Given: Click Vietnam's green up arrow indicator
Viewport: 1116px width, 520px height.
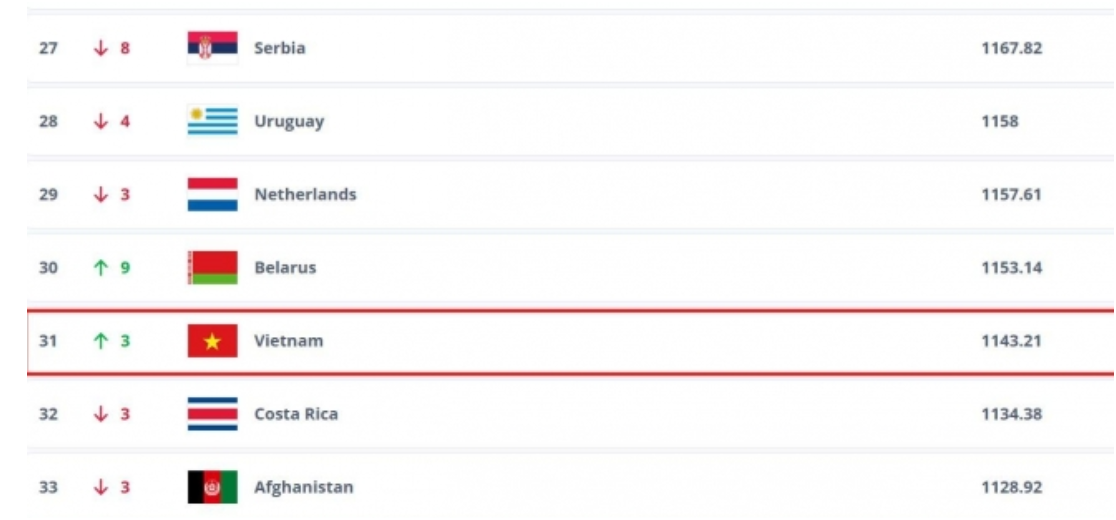Looking at the screenshot, I should point(101,341).
